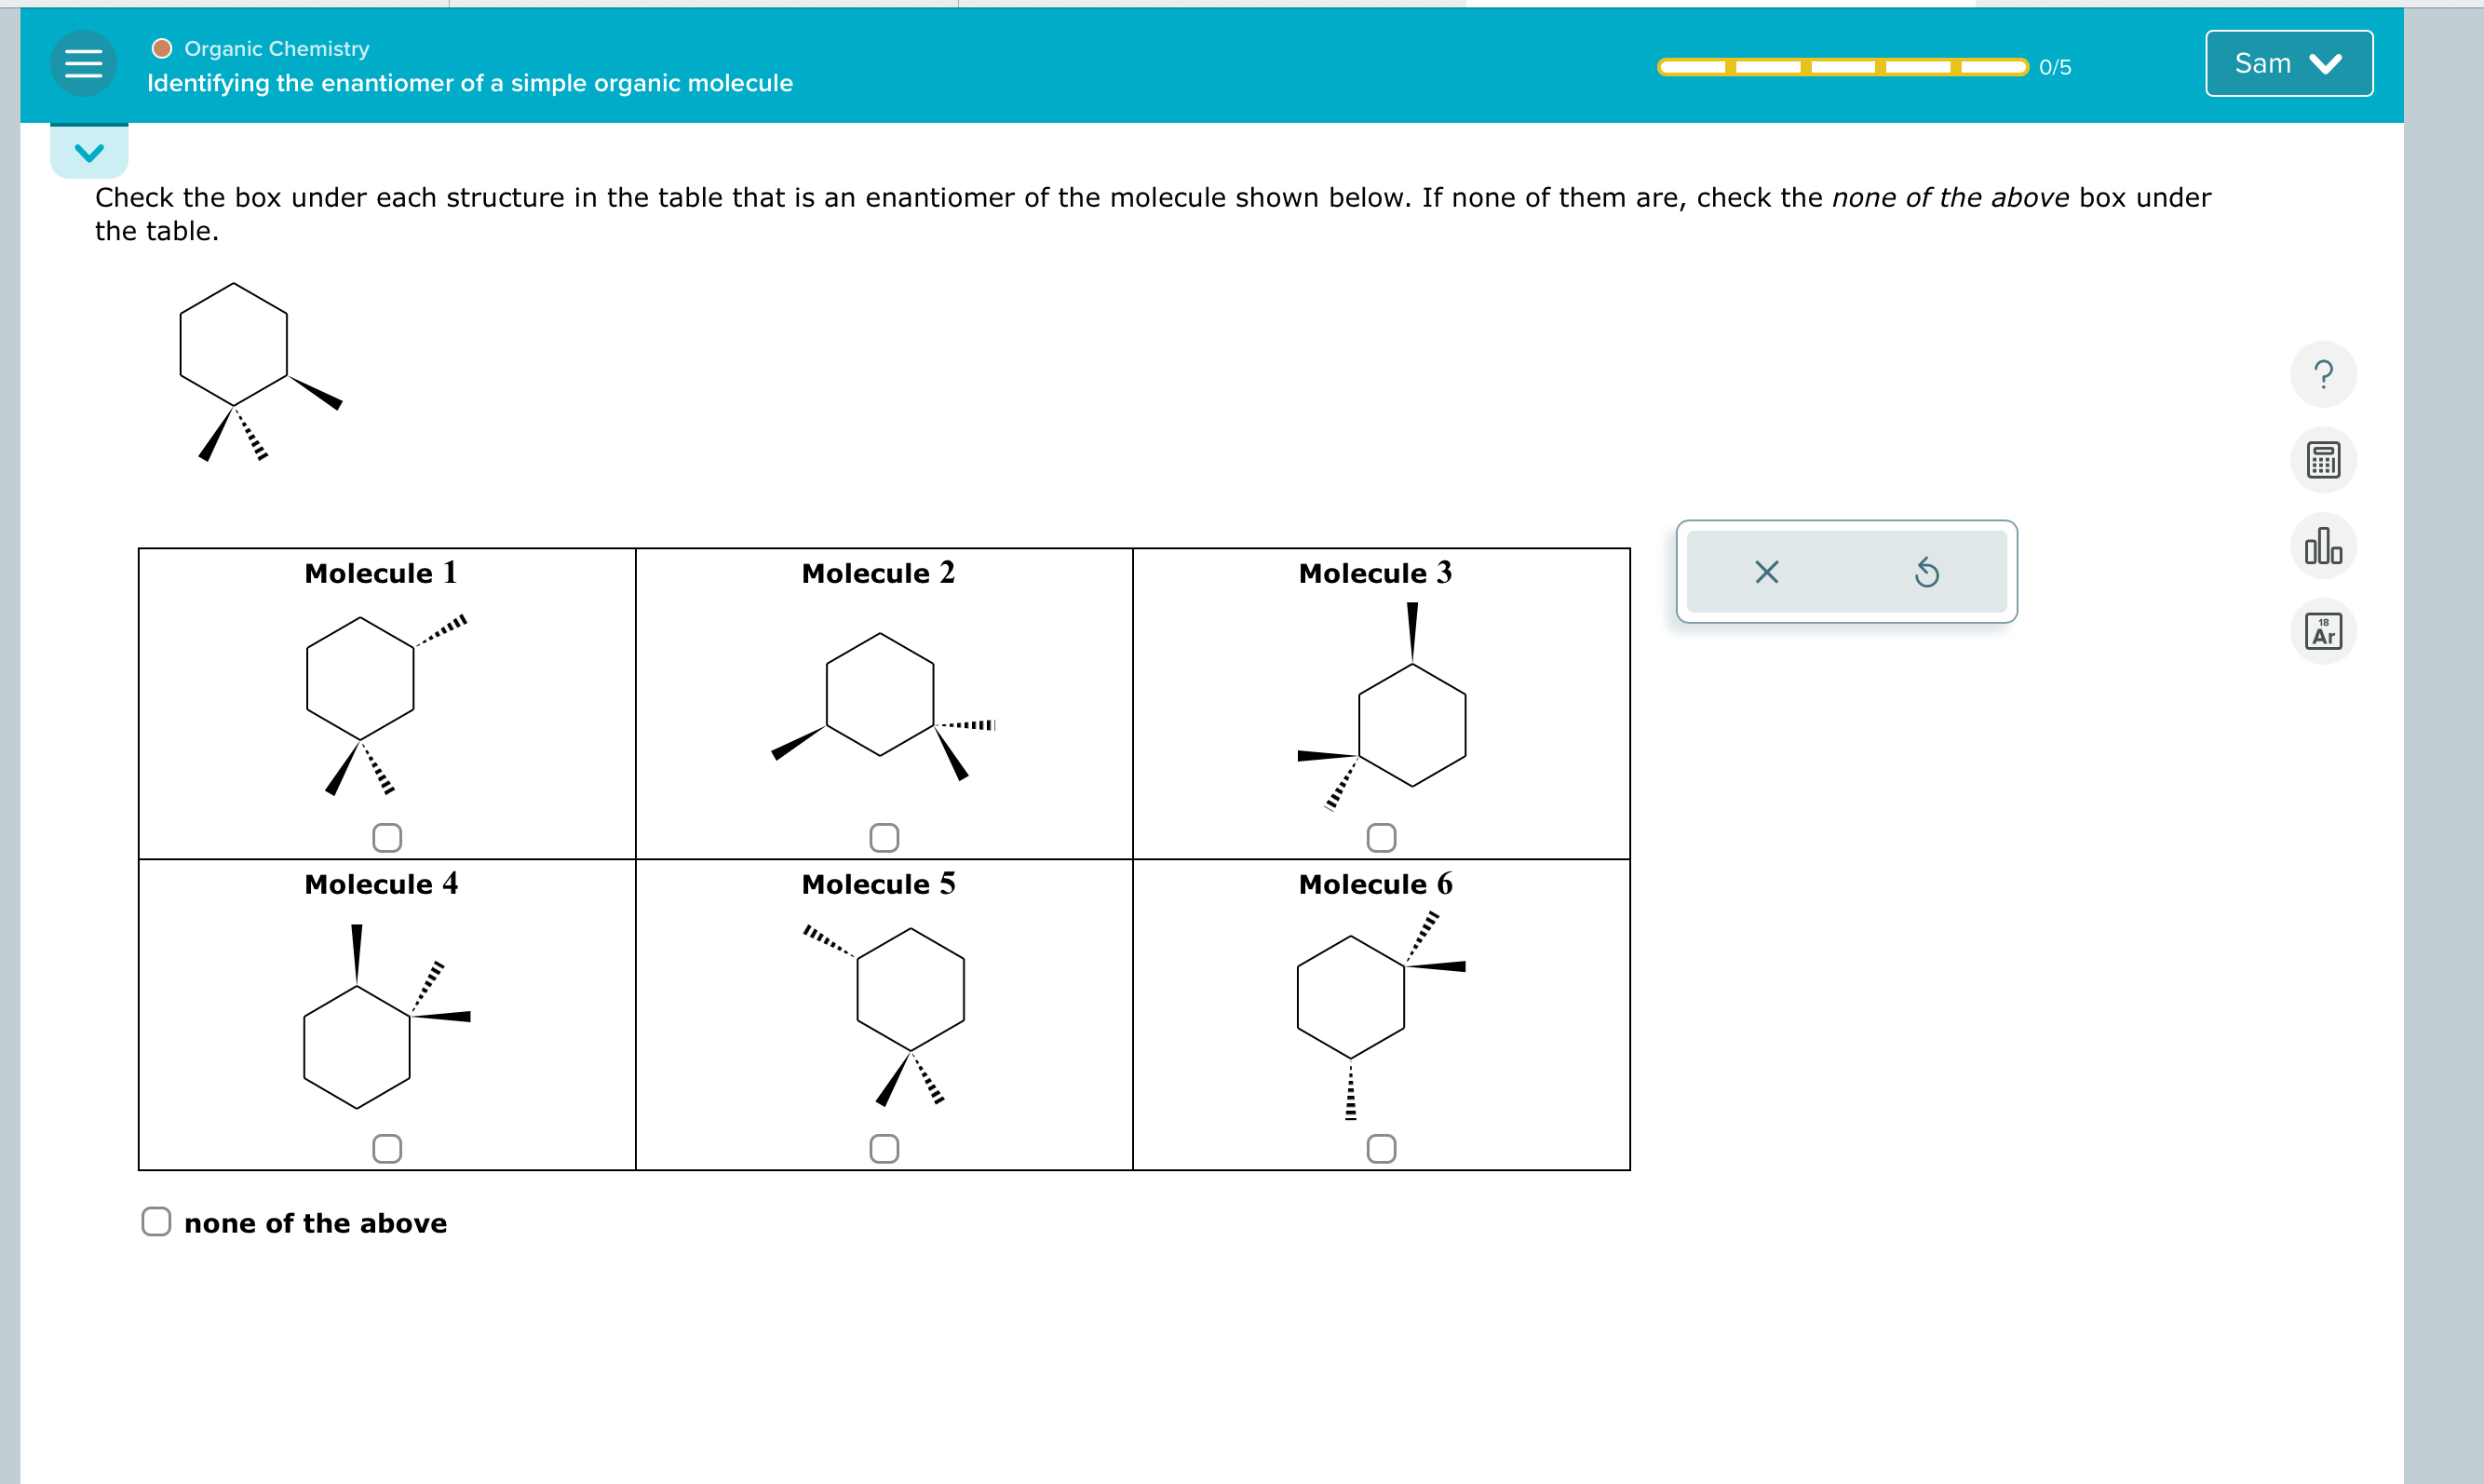The image size is (2484, 1484).
Task: Open the Sam account dropdown
Action: click(x=2288, y=62)
